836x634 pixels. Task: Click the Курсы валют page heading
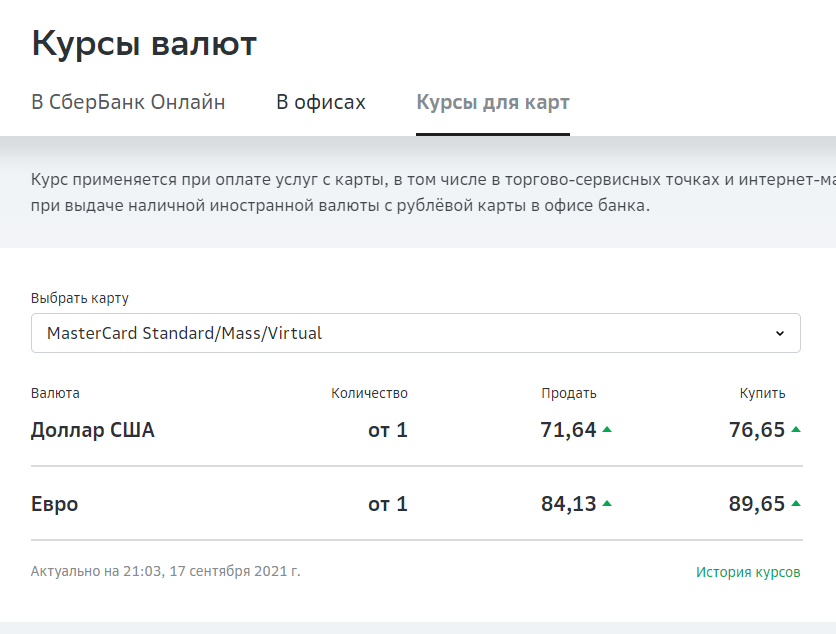pyautogui.click(x=145, y=44)
